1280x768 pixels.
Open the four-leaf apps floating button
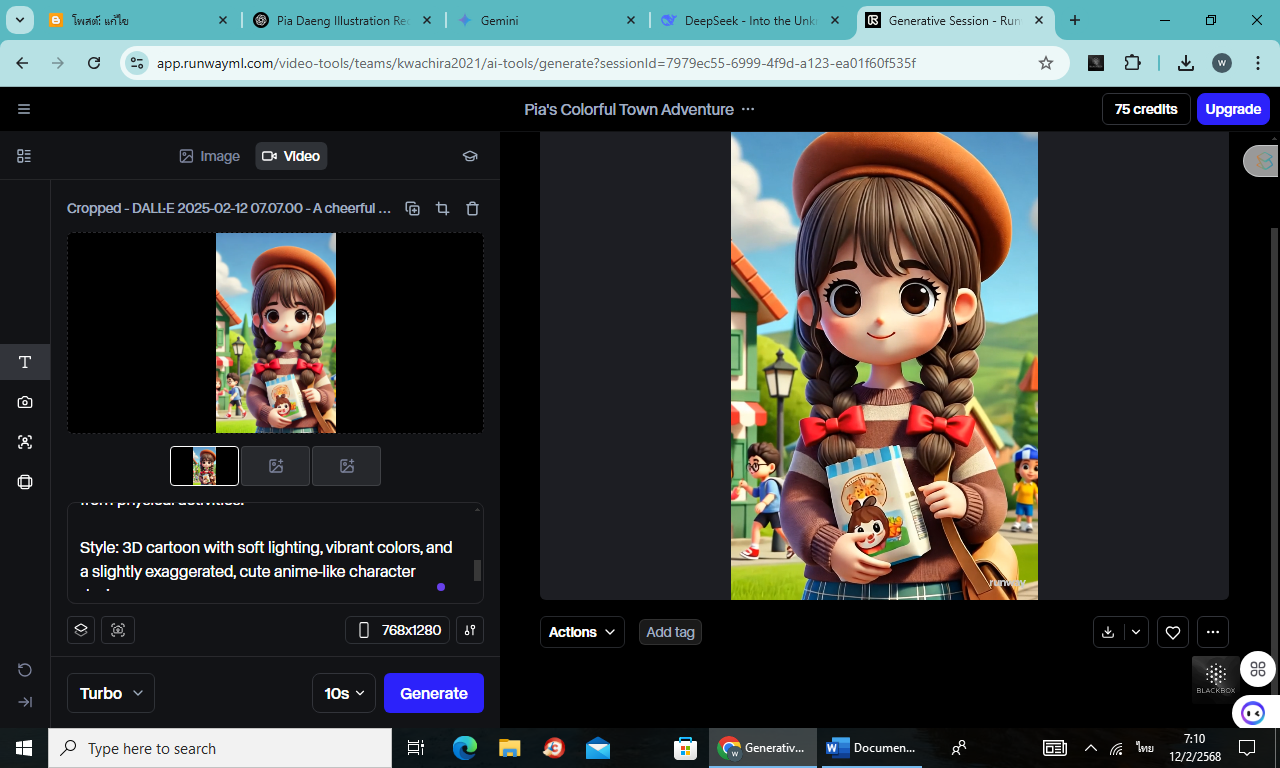tap(1257, 669)
